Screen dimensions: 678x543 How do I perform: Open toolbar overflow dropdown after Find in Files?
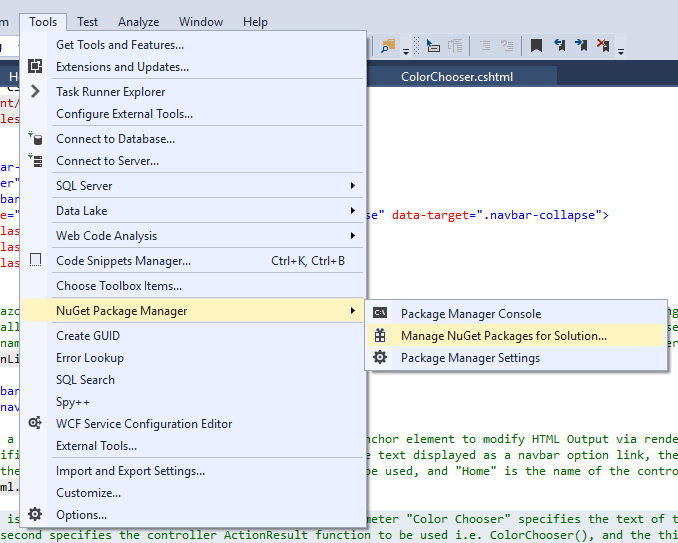coord(406,51)
